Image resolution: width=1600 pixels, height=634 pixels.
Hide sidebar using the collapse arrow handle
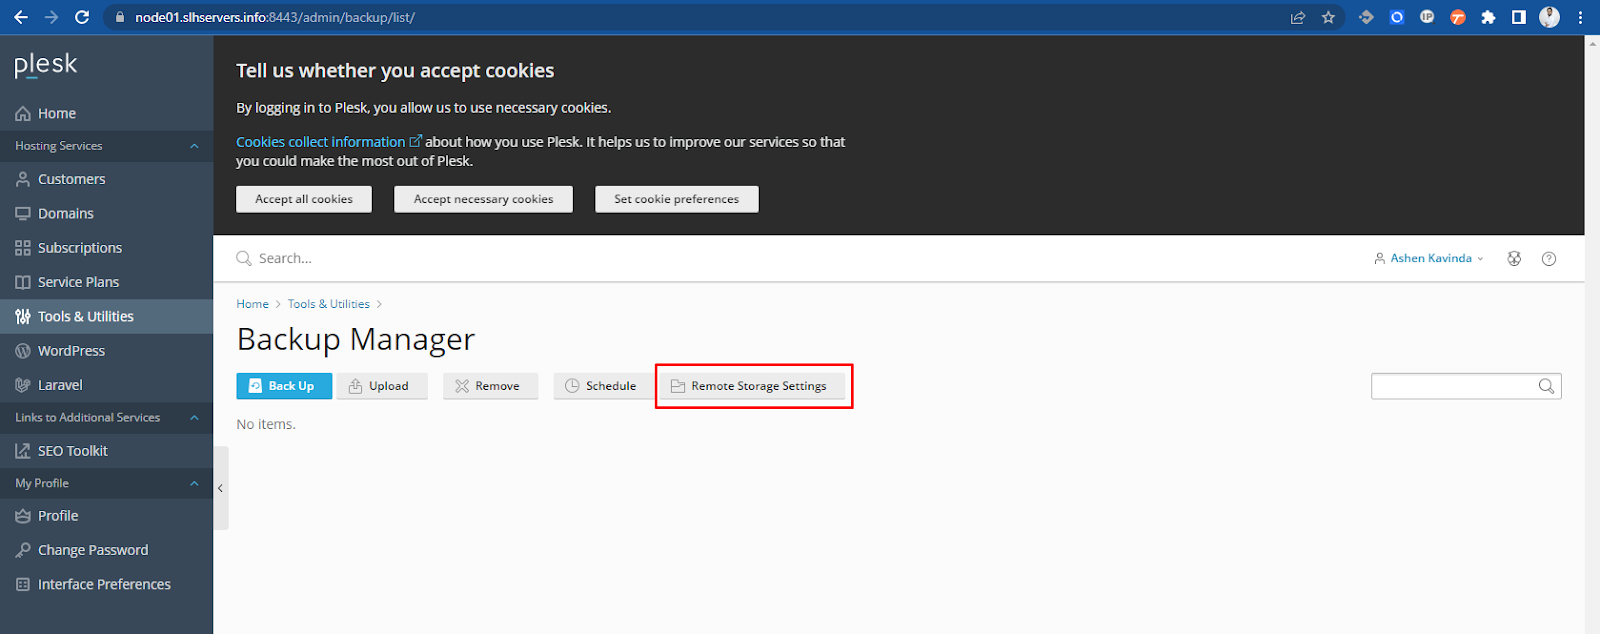220,488
